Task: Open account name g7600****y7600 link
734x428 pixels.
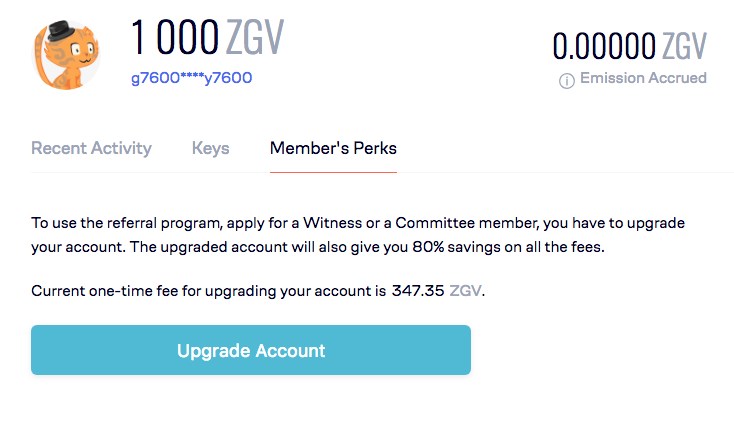Action: tap(191, 78)
